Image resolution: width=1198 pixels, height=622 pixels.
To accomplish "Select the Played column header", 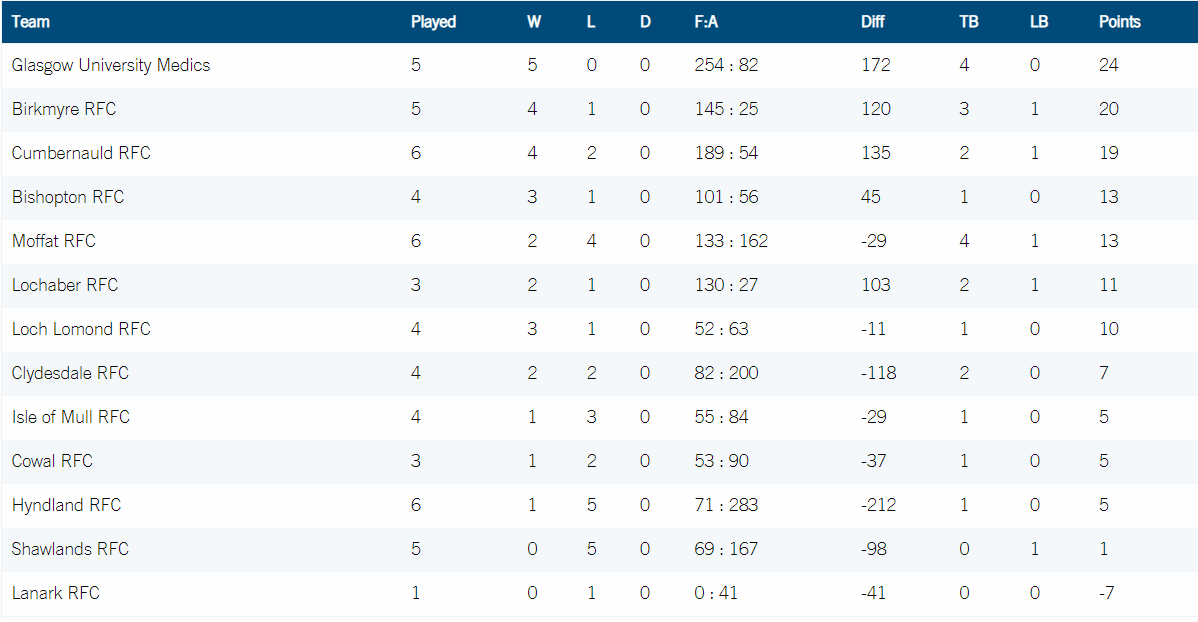I will click(433, 22).
